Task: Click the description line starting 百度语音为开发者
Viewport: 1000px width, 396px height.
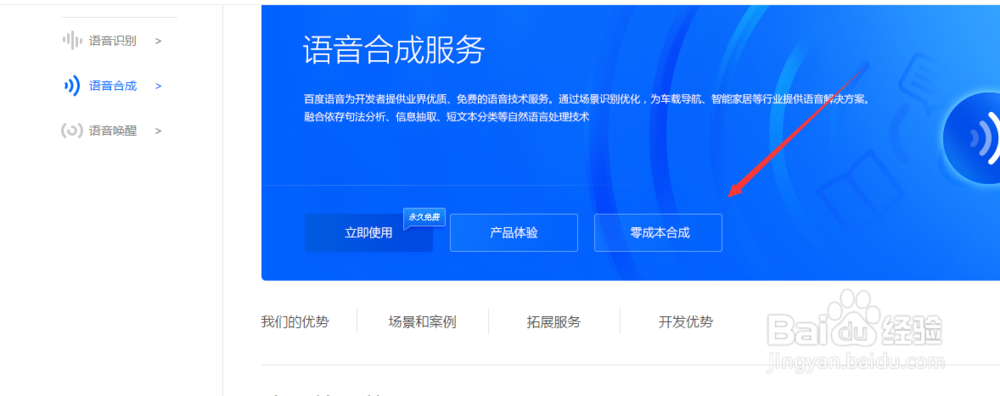Action: (x=587, y=100)
